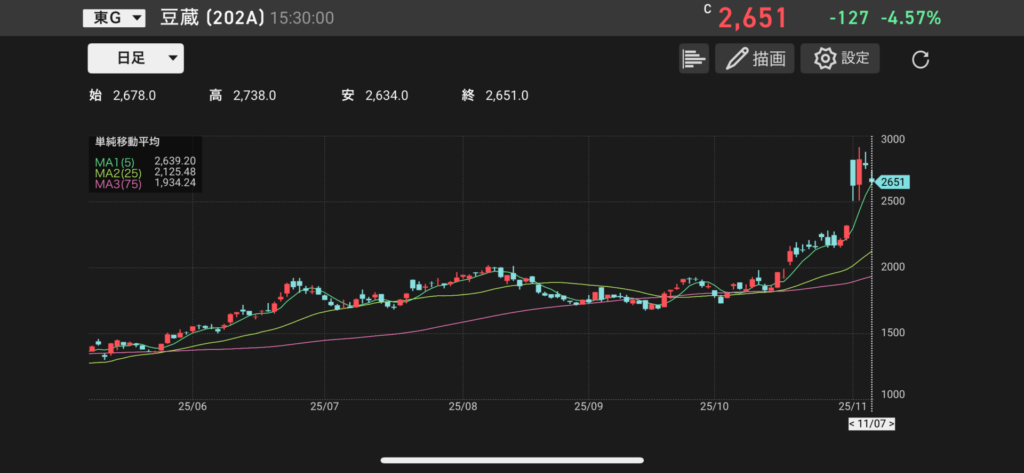Image resolution: width=1024 pixels, height=473 pixels.
Task: Open the 日足 timeframe dropdown
Action: (x=136, y=58)
